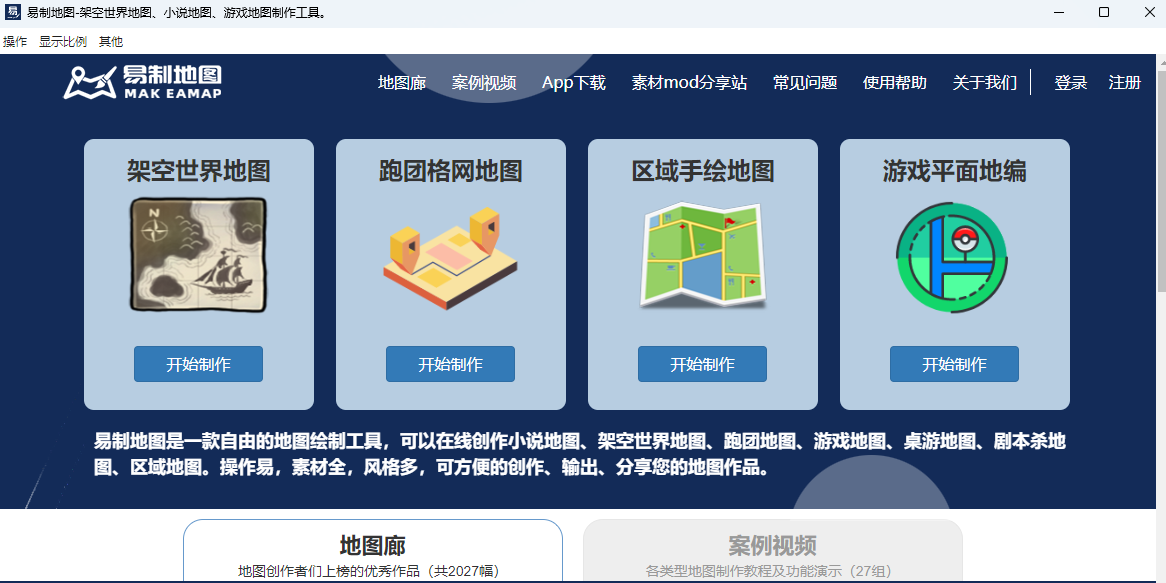Viewport: 1166px width, 583px height.
Task: Open 常见问题 page
Action: coord(805,83)
